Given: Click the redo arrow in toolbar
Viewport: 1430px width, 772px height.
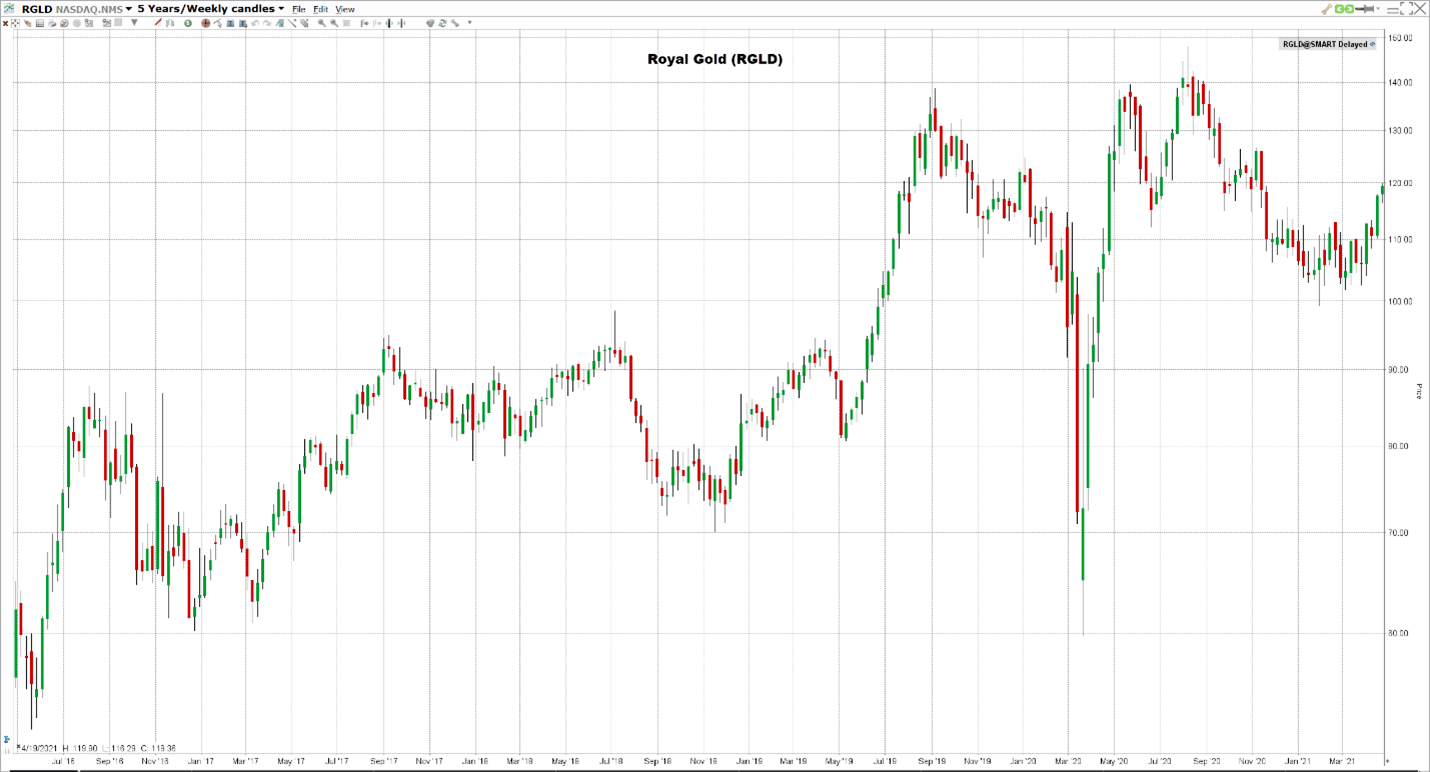Looking at the screenshot, I should pos(267,23).
